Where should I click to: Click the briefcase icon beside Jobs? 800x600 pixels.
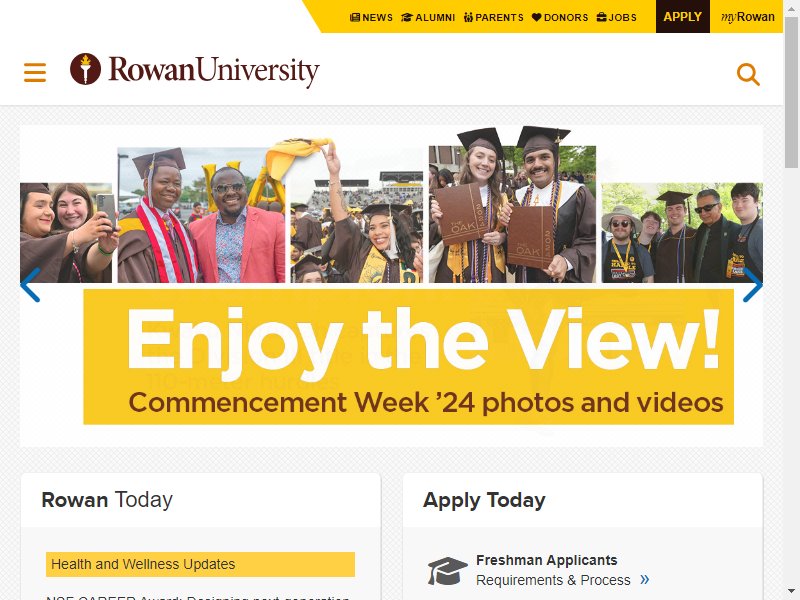(x=602, y=17)
